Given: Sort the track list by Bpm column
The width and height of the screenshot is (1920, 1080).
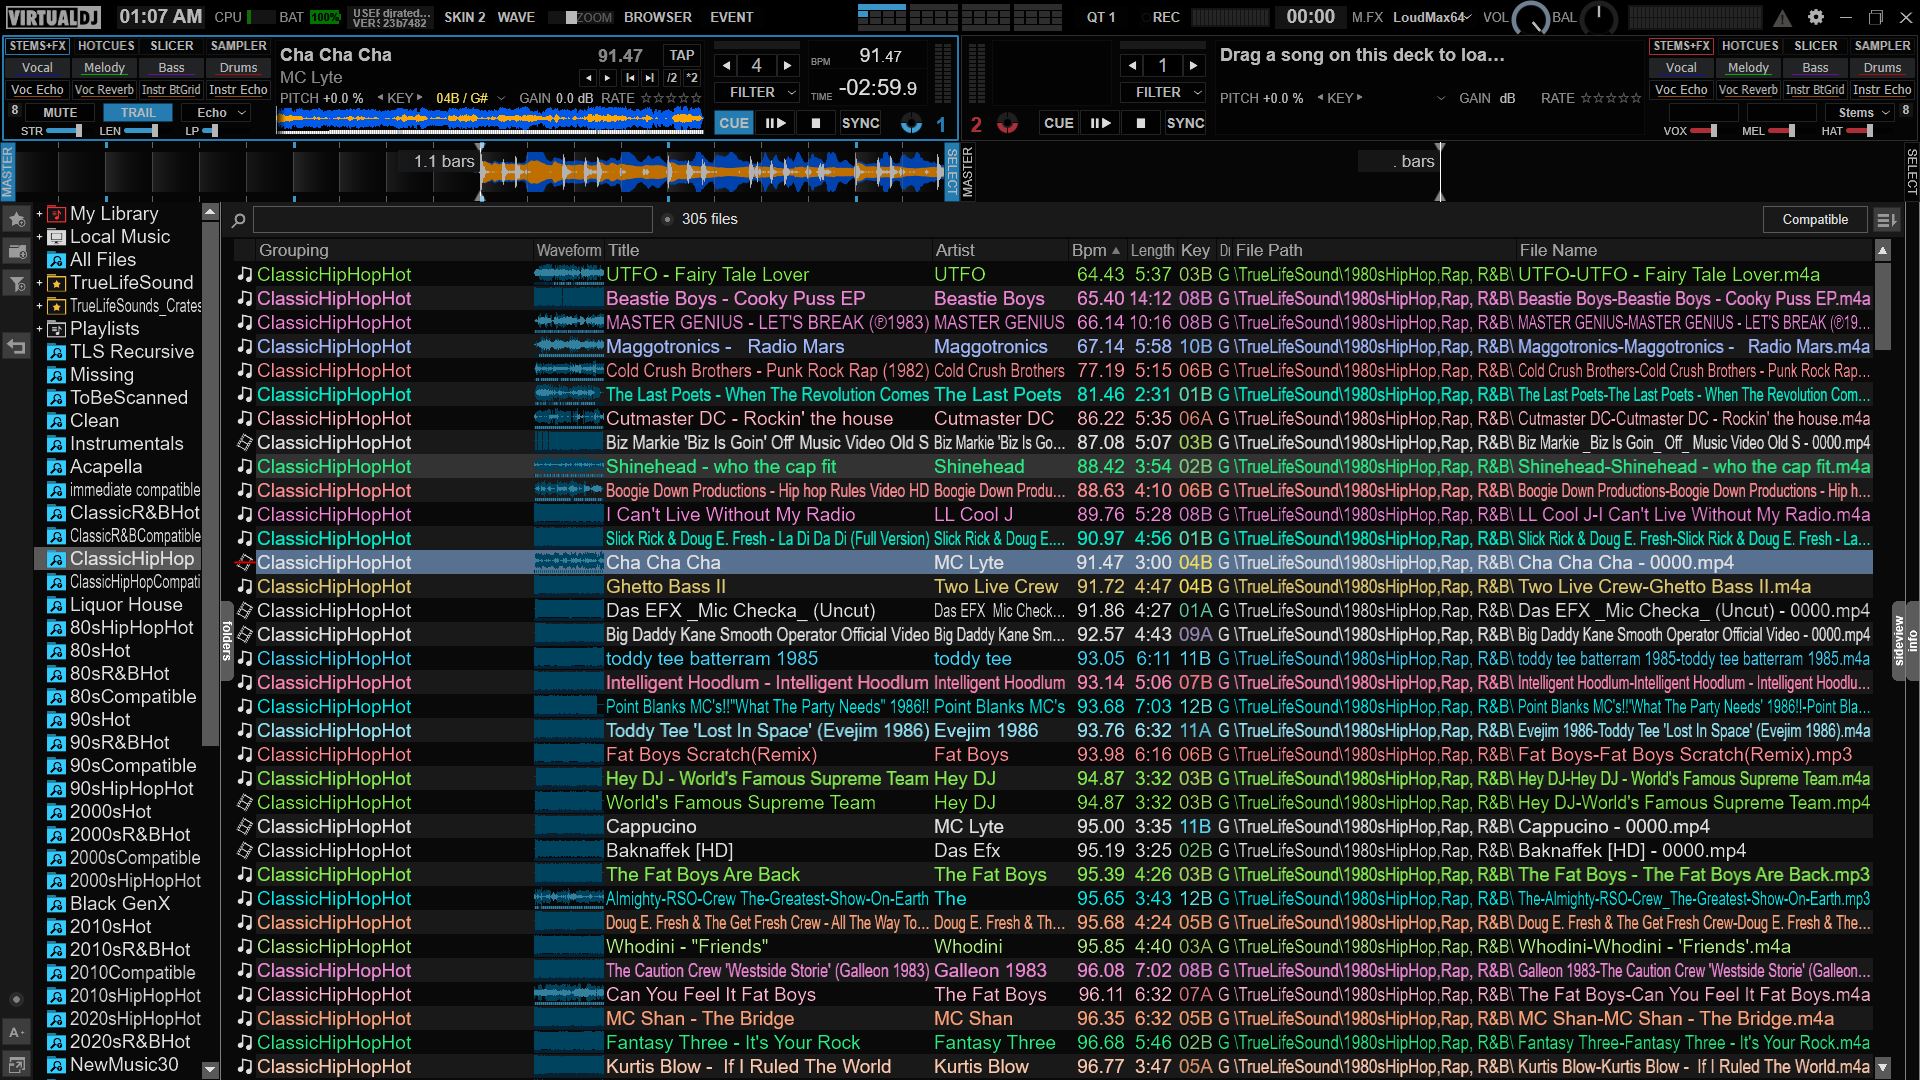Looking at the screenshot, I should [1096, 251].
